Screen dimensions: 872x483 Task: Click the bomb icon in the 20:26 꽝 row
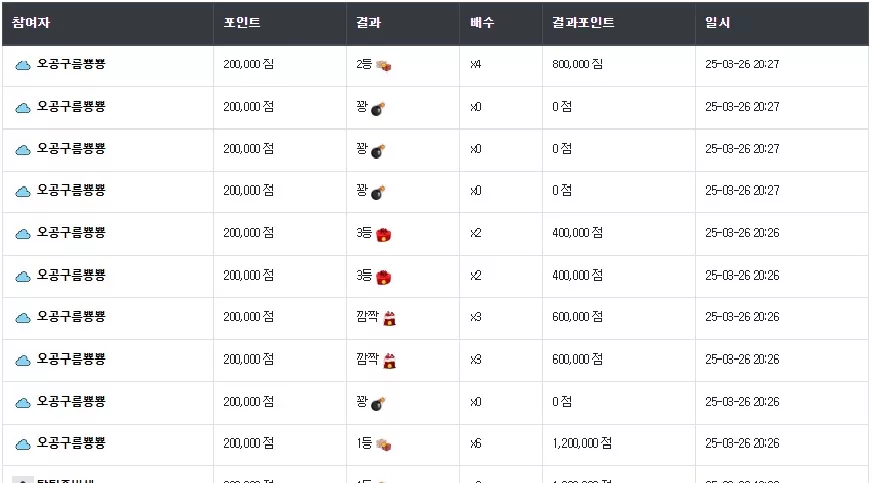(x=378, y=404)
